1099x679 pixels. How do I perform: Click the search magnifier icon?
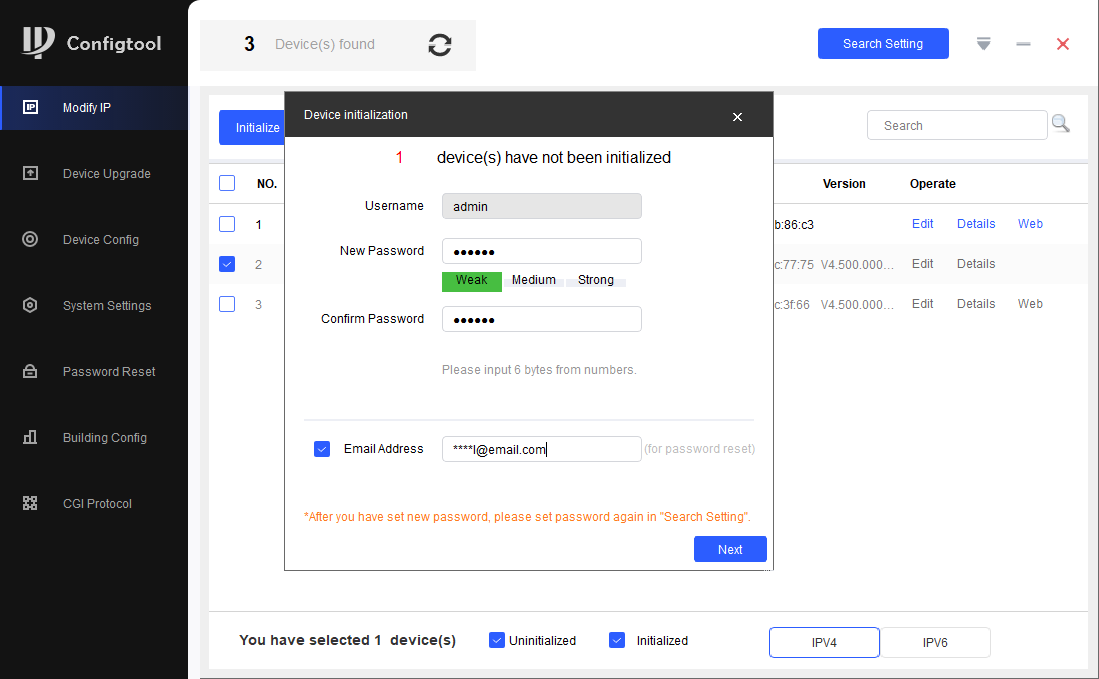1060,124
